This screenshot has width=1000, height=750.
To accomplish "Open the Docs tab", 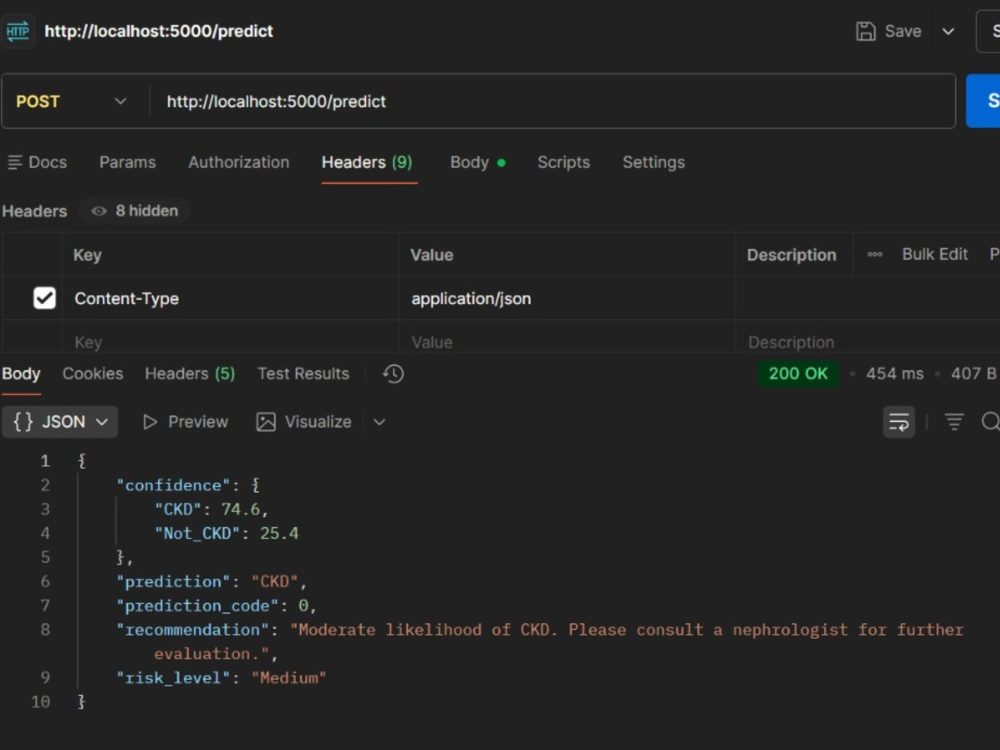I will coord(37,163).
